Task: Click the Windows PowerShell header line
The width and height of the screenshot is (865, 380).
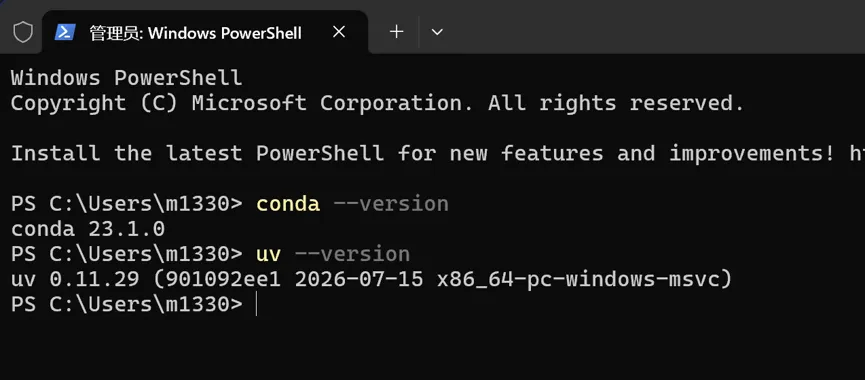Action: coord(126,78)
